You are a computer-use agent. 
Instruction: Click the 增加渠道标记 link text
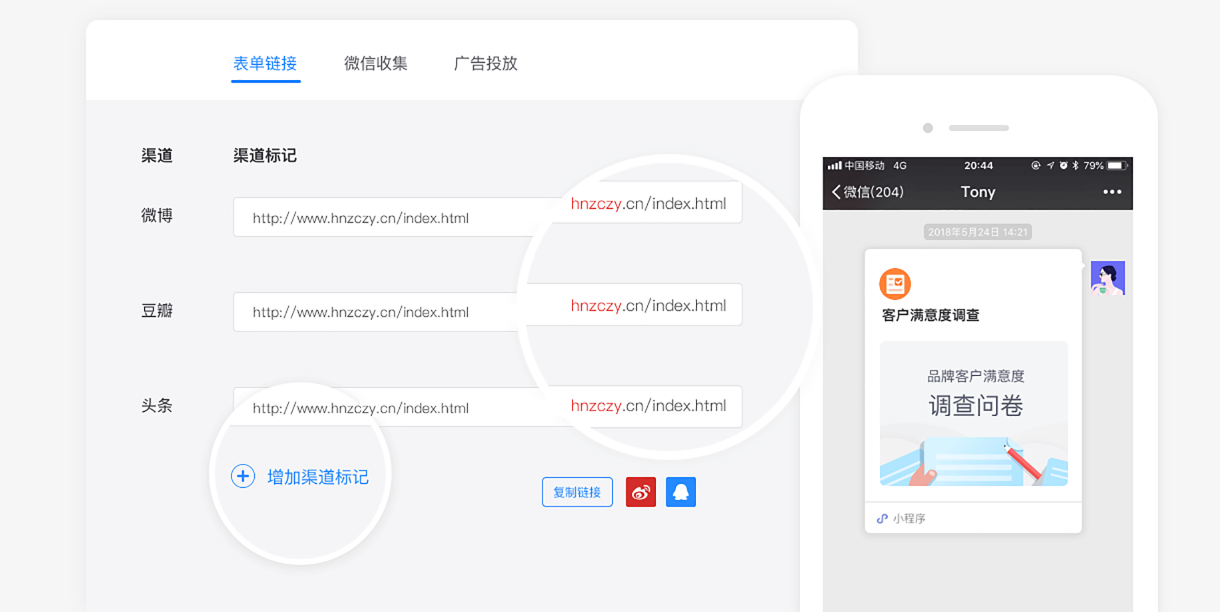click(x=318, y=477)
